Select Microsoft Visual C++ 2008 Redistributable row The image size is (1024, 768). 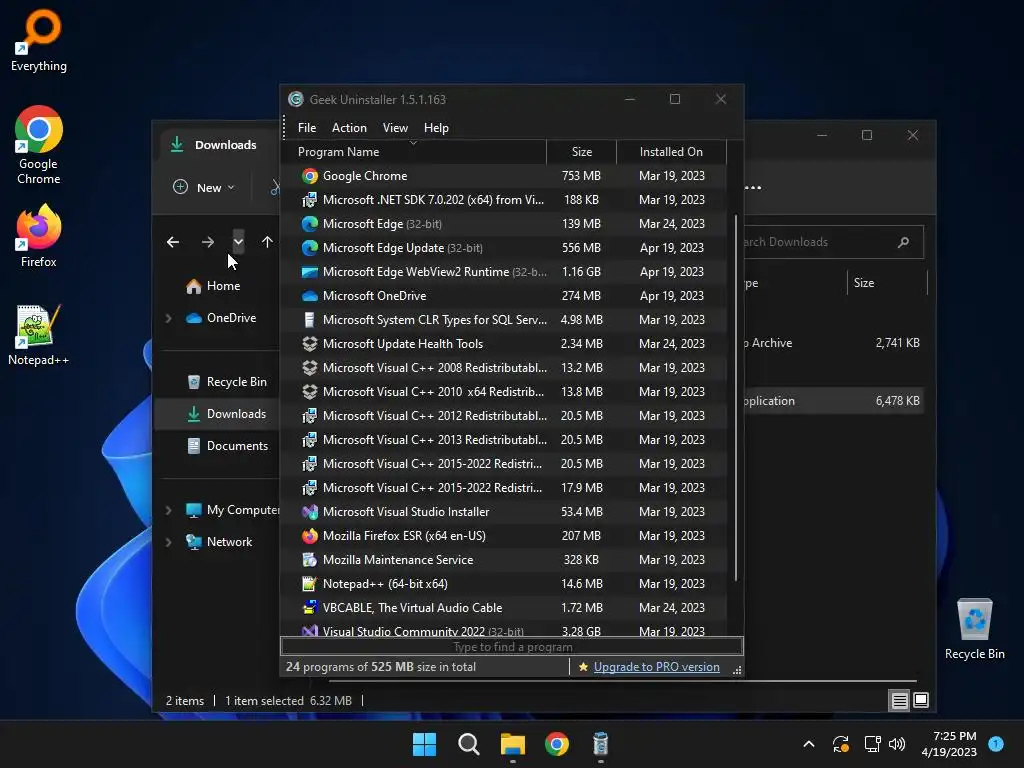tap(503, 368)
